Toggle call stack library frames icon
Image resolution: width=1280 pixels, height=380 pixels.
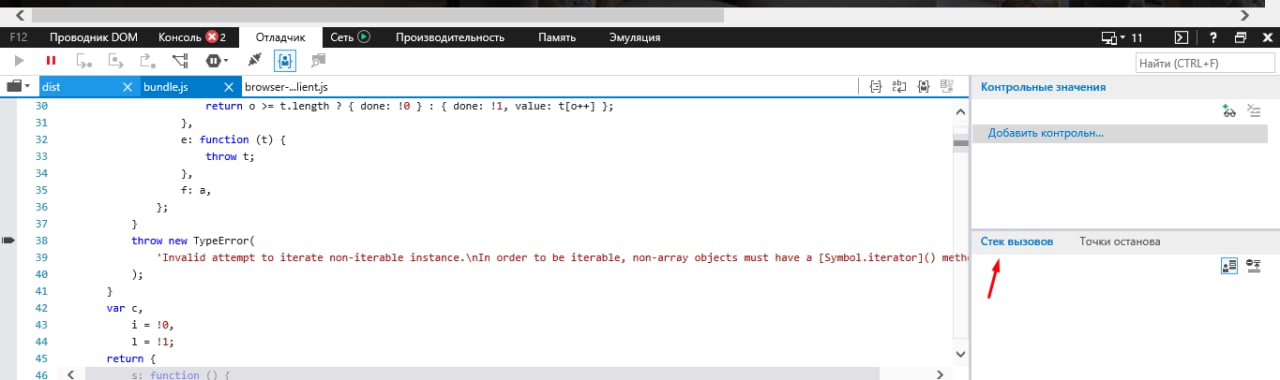1229,266
